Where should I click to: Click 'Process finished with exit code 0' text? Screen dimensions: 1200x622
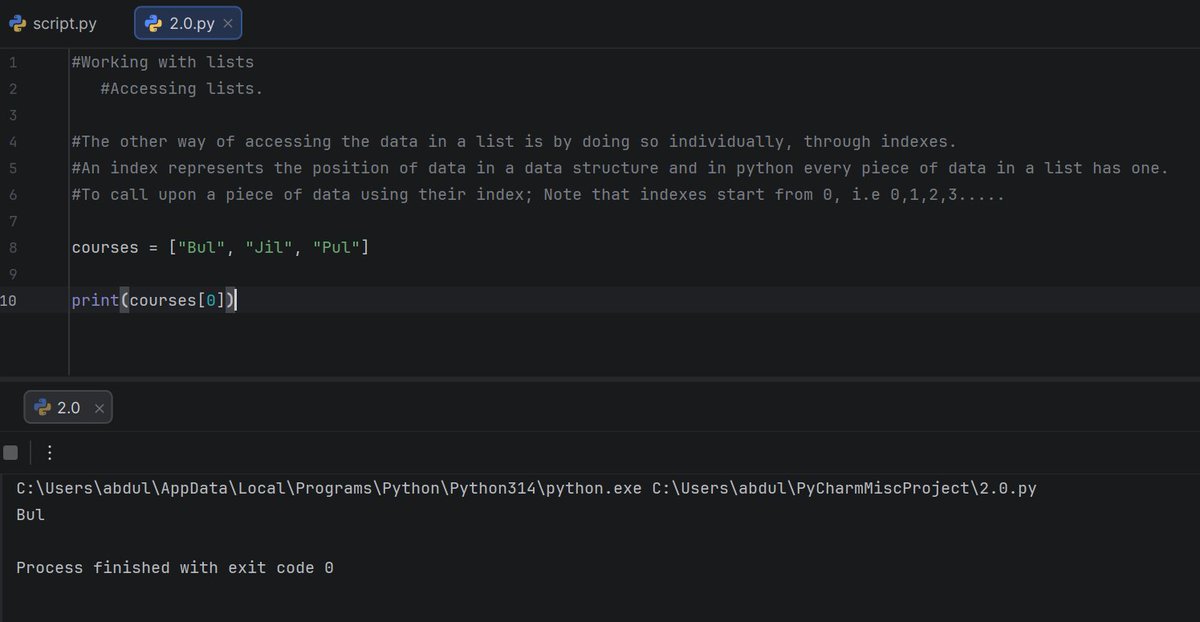click(x=175, y=568)
